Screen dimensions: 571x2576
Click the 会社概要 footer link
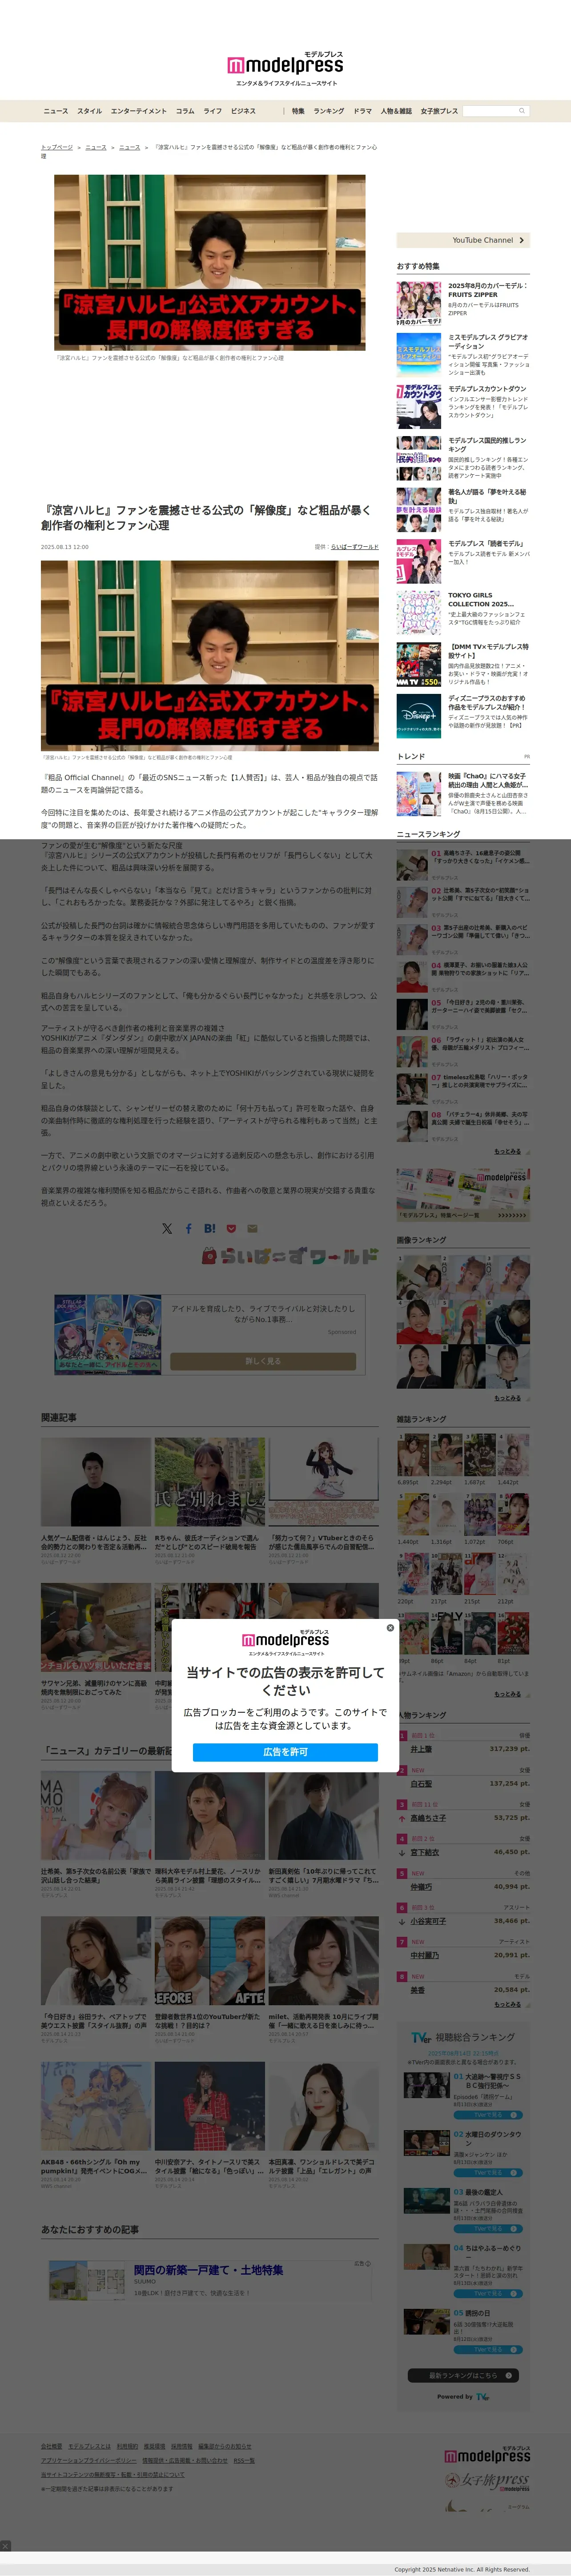tap(51, 2446)
